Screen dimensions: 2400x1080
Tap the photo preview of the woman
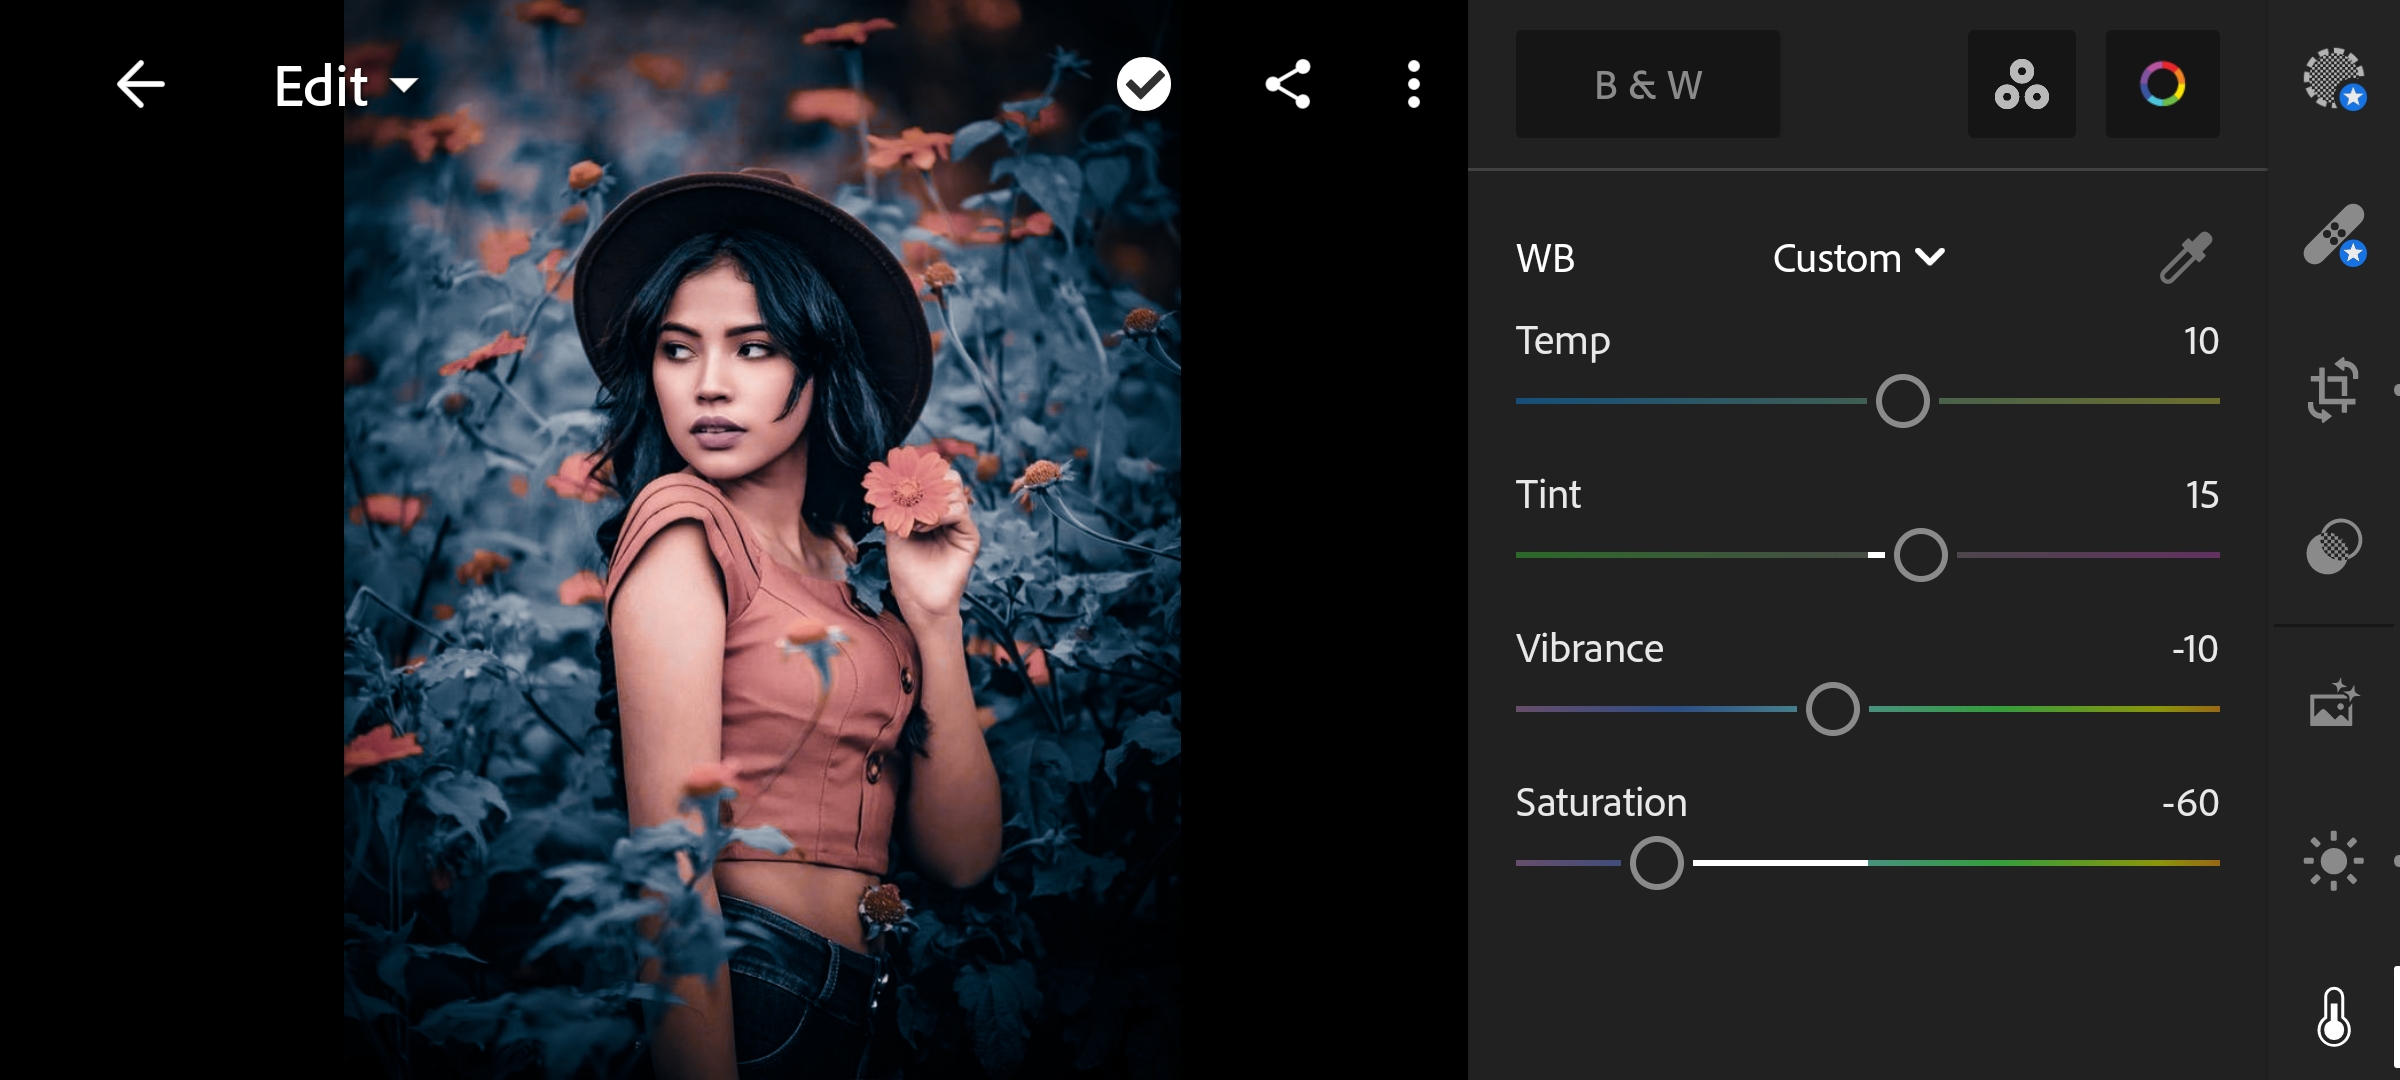(760, 540)
